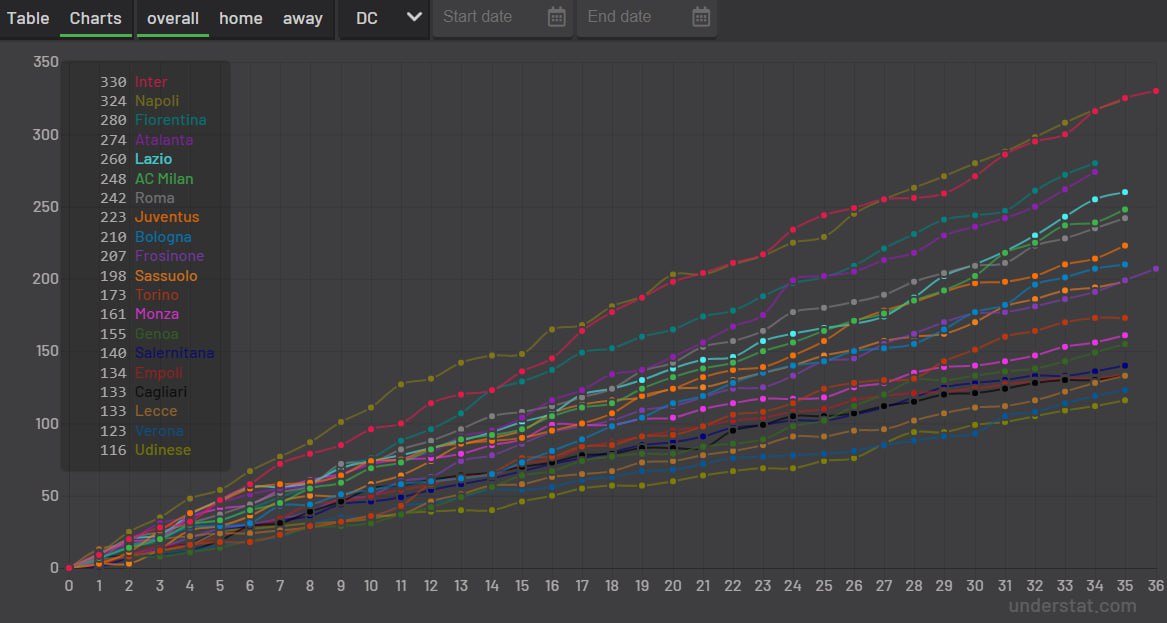Select the Charts tab
The image size is (1167, 623).
(x=96, y=18)
